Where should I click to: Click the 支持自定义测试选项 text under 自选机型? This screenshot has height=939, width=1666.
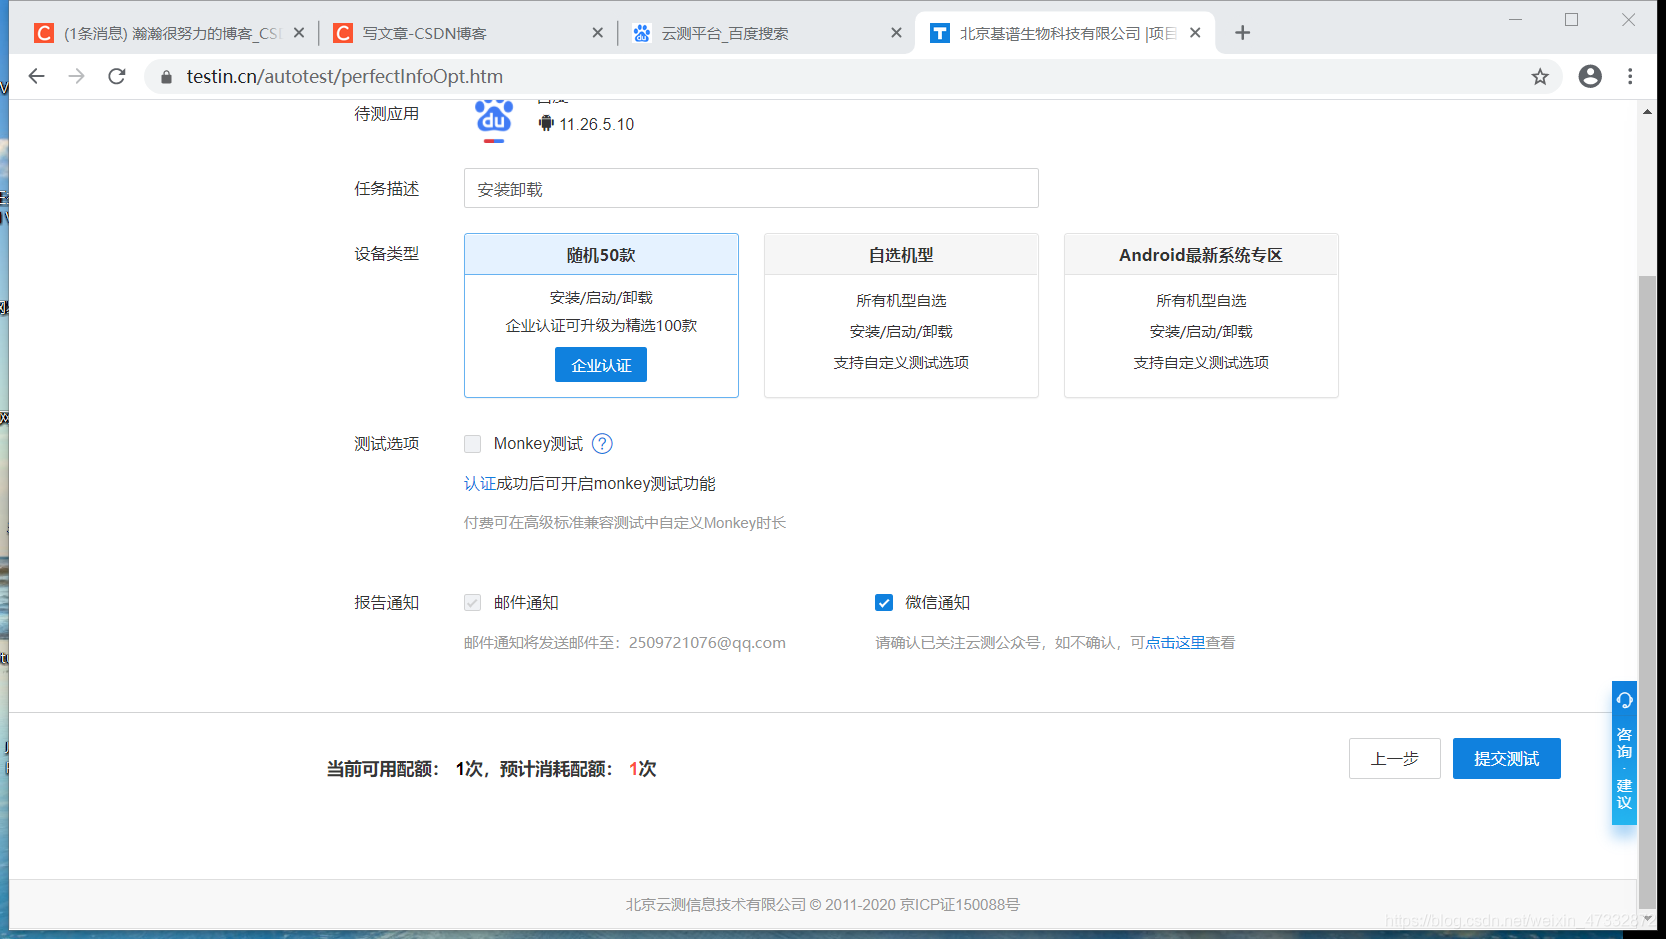click(x=901, y=362)
